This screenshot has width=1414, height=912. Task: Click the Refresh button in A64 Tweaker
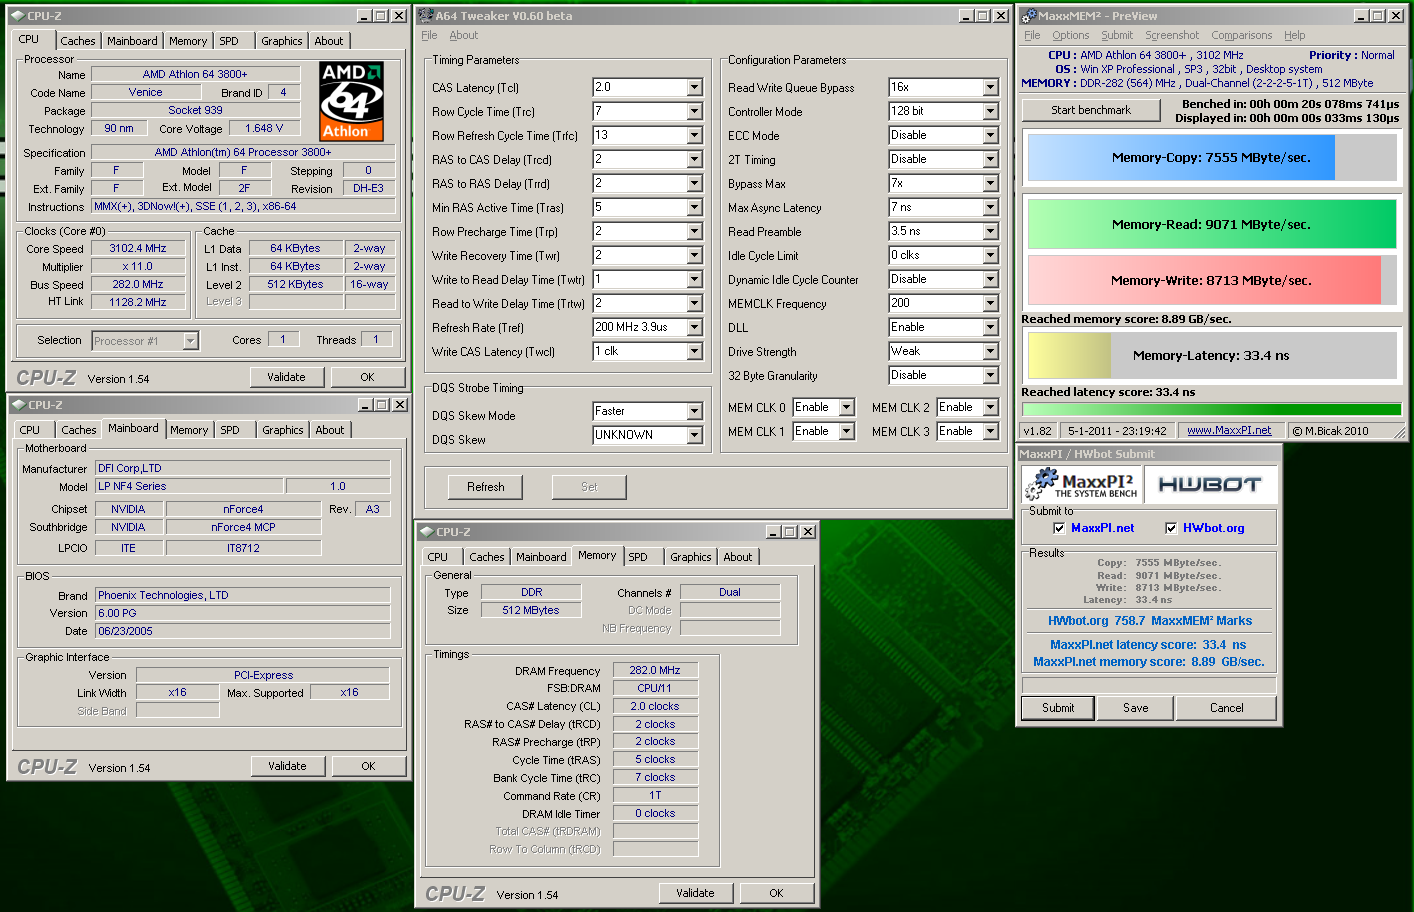(486, 487)
